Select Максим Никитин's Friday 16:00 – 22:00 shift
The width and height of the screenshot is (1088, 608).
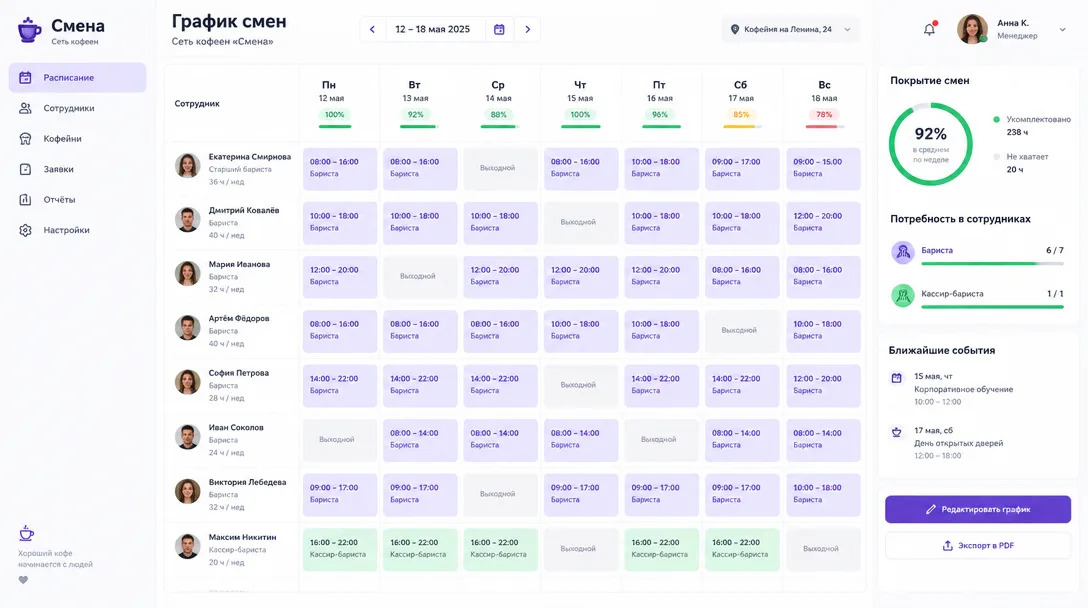pos(661,549)
